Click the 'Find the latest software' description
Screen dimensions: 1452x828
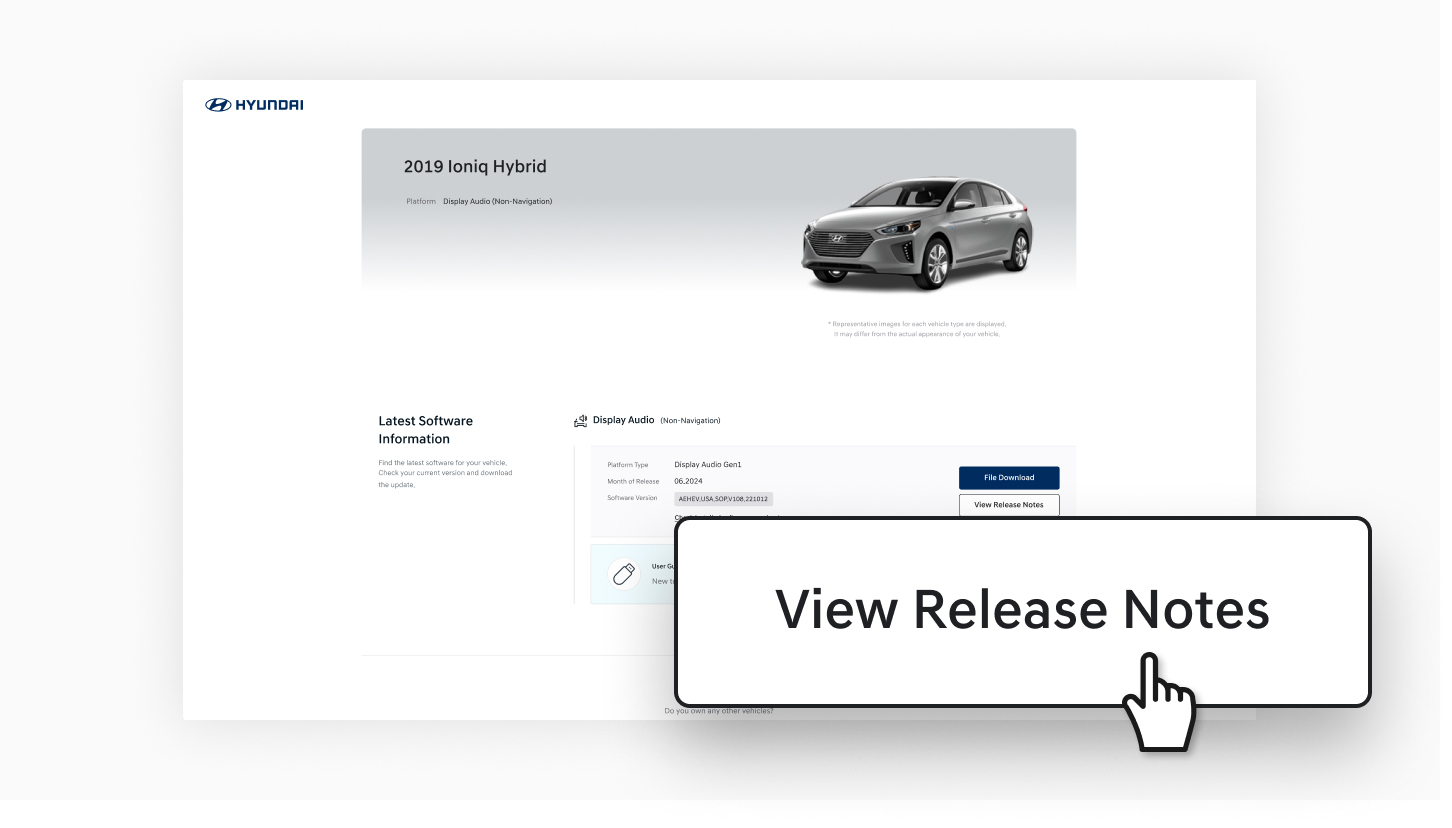[445, 473]
